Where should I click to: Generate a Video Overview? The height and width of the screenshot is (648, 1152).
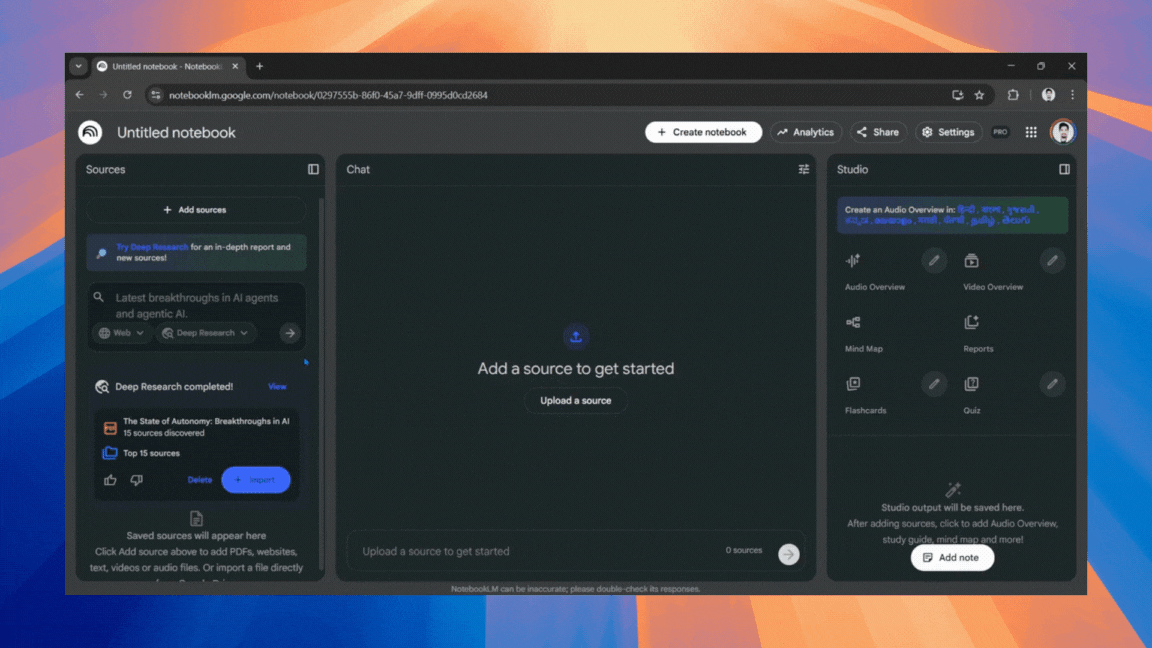[x=993, y=272]
